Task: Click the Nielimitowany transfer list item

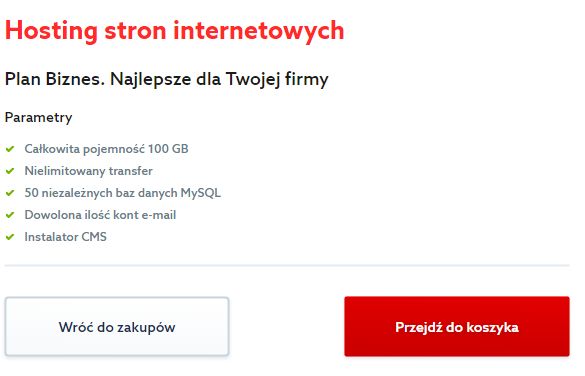Action: click(x=88, y=171)
